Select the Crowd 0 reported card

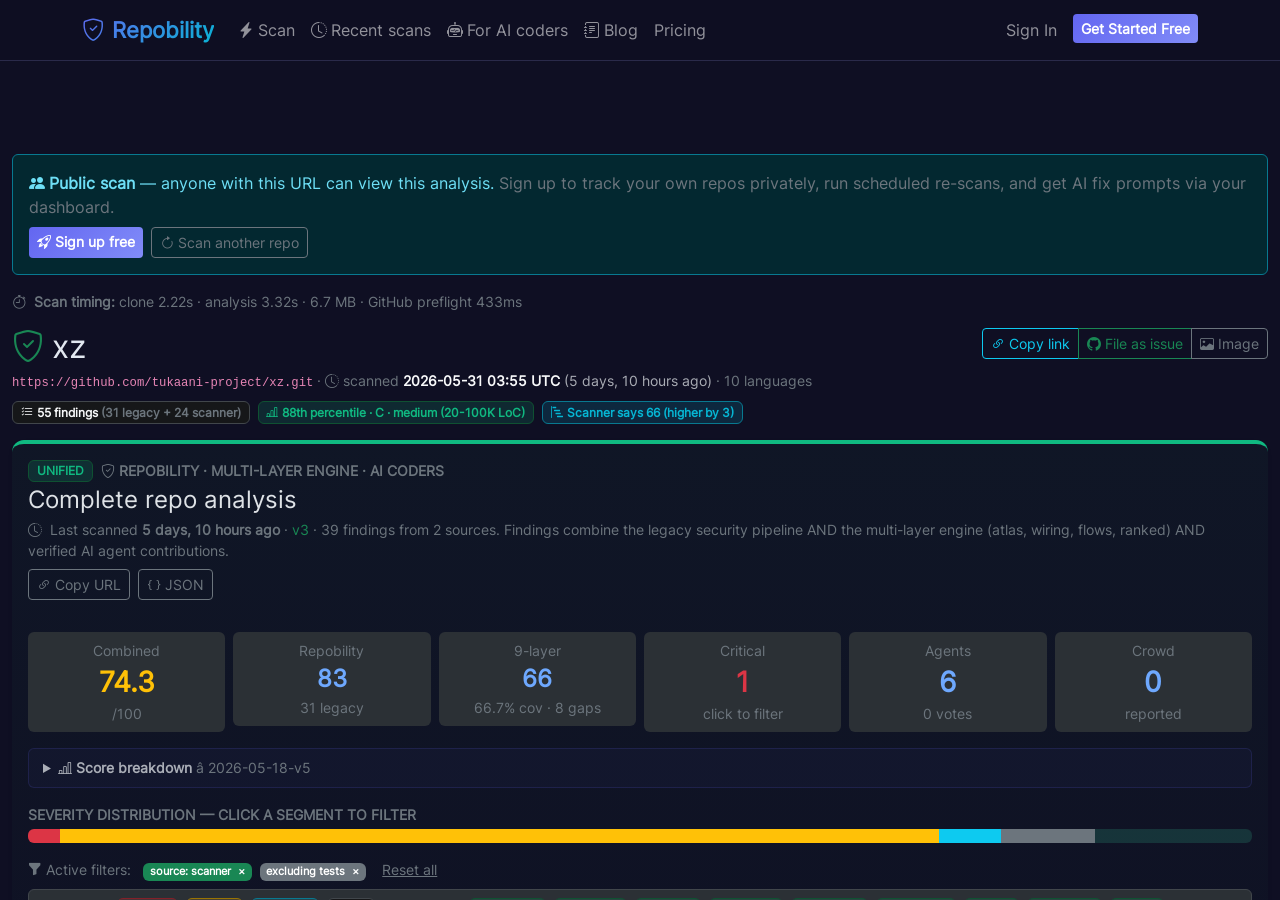click(x=1153, y=682)
